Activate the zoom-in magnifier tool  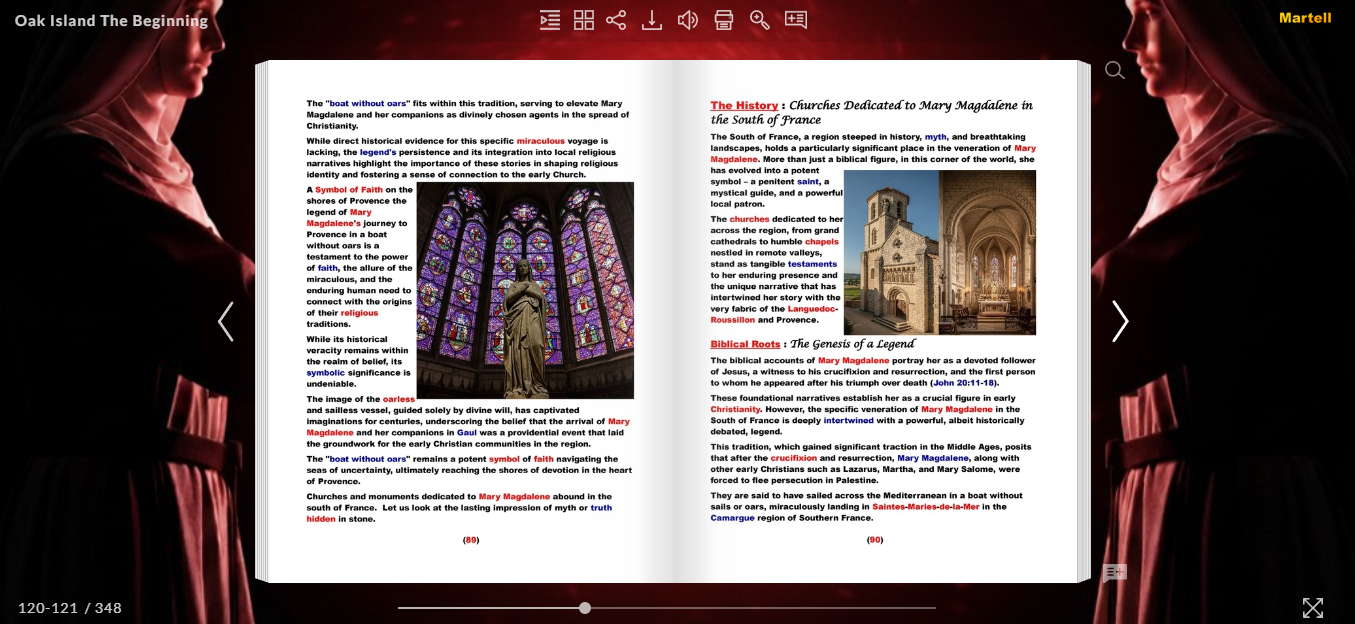click(760, 20)
